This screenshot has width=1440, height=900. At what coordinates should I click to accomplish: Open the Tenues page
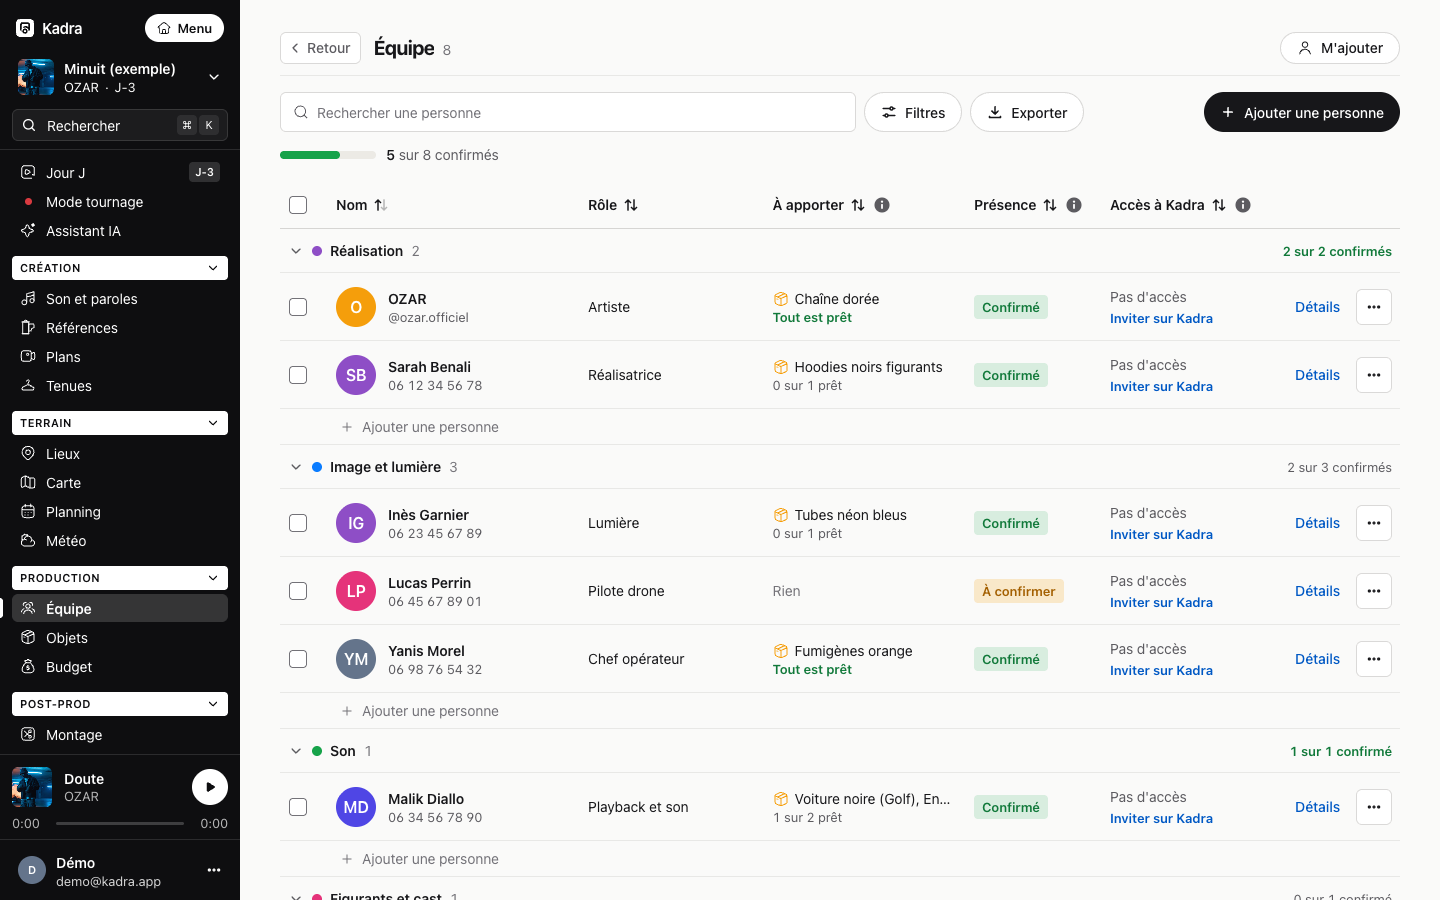pyautogui.click(x=120, y=385)
